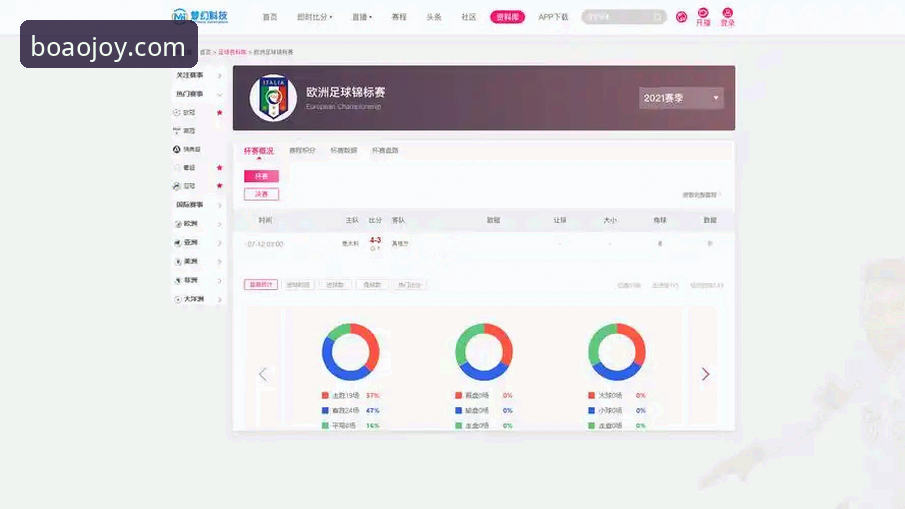The height and width of the screenshot is (509, 905).
Task: Open the 数据 column icon in match row
Action: coord(710,244)
